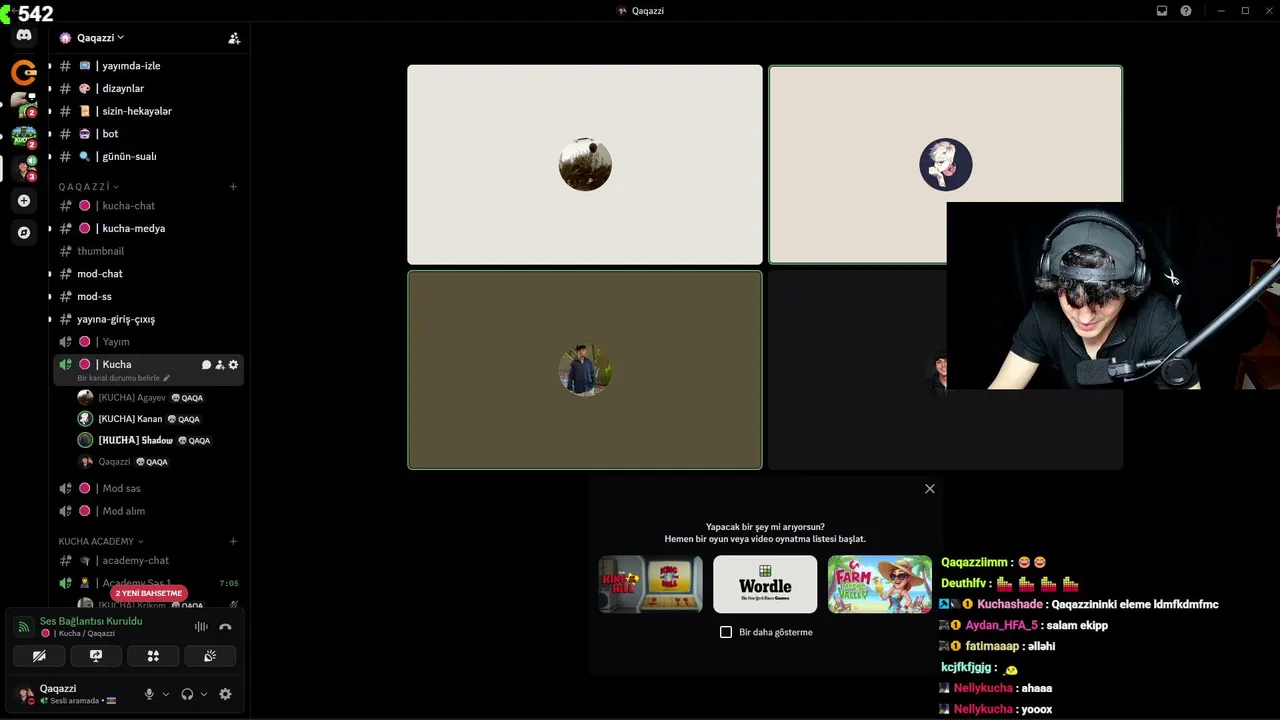Screen dimensions: 1280x720
Task: Invite people to Qaqazzi server
Action: [234, 38]
